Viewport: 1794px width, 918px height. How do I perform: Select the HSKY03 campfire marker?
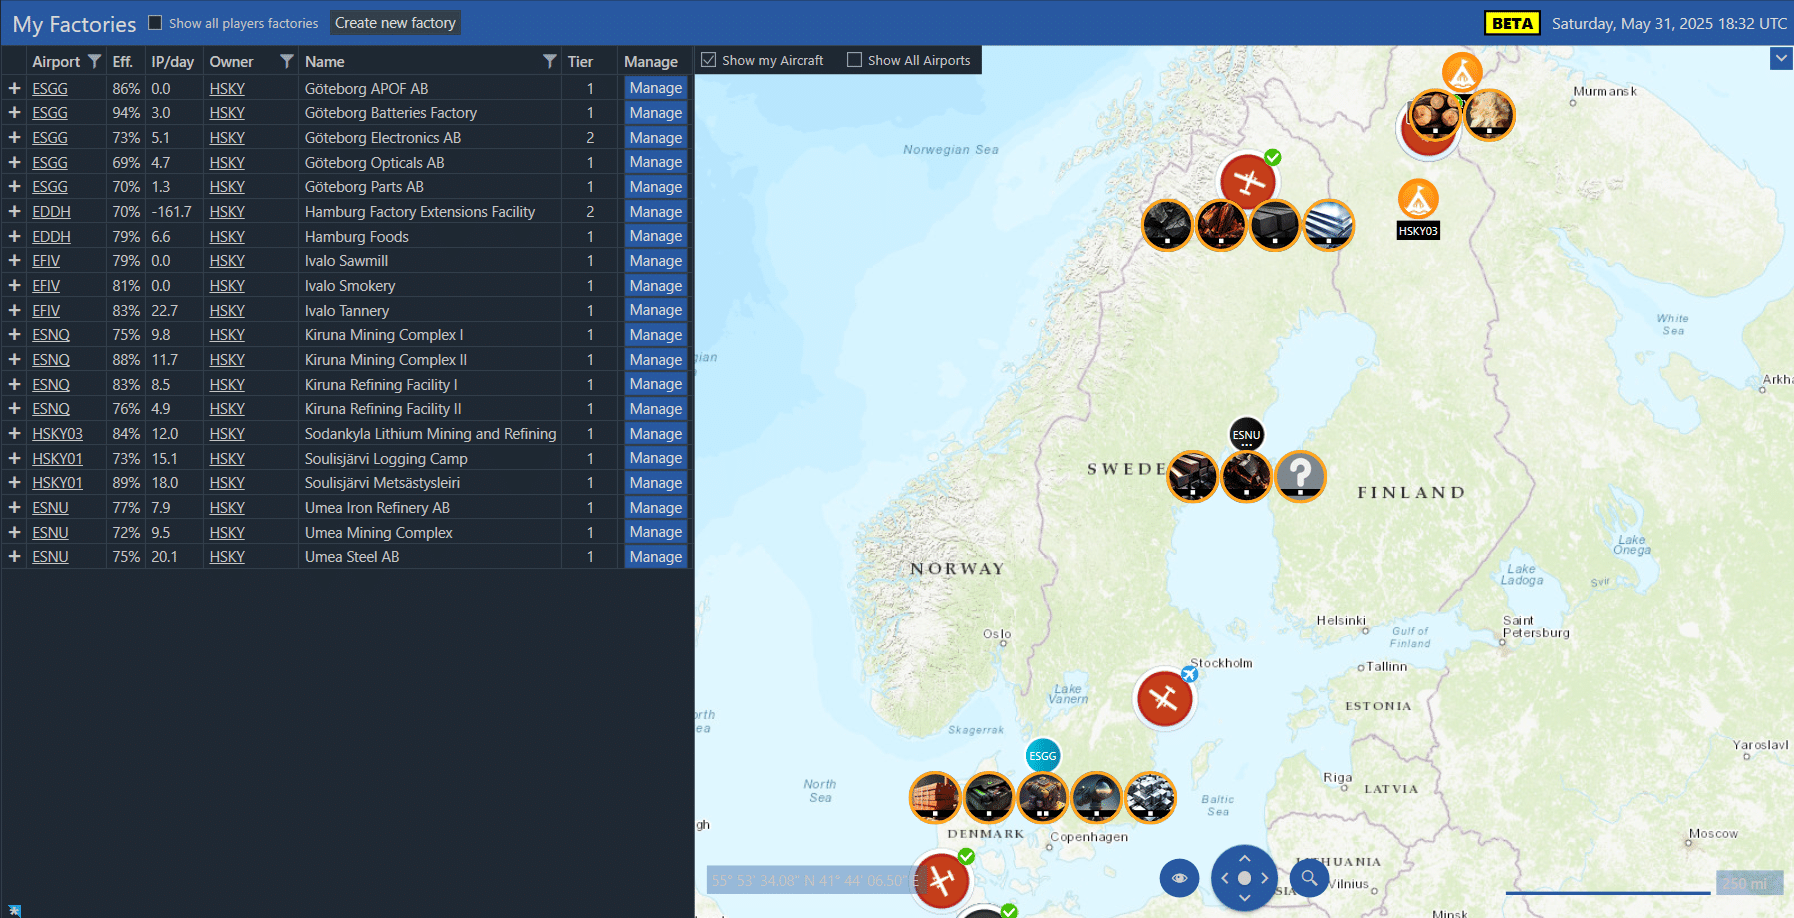[x=1418, y=200]
